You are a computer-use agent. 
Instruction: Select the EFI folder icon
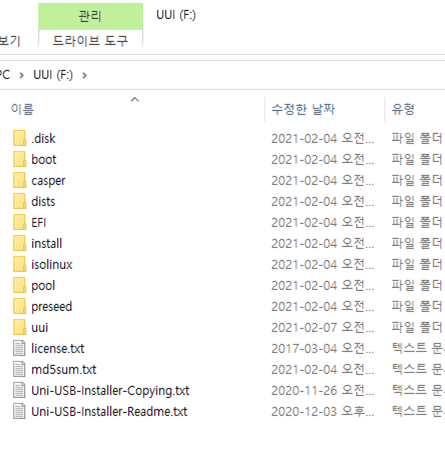point(19,222)
